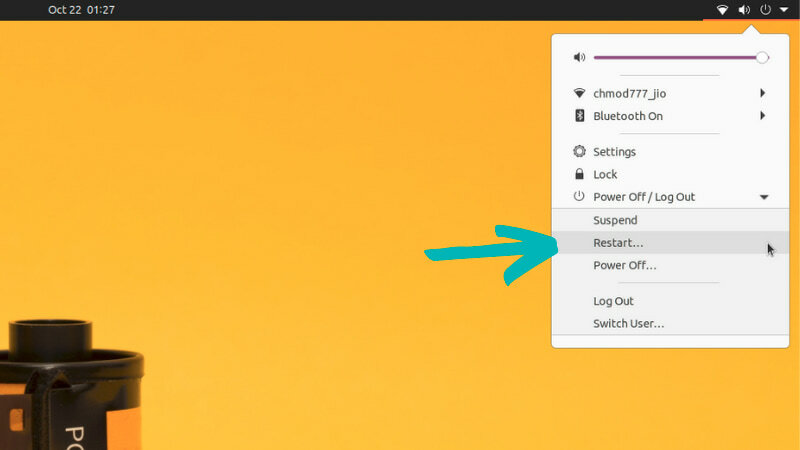Open the clock showing Oct 22 01:27

[81, 10]
